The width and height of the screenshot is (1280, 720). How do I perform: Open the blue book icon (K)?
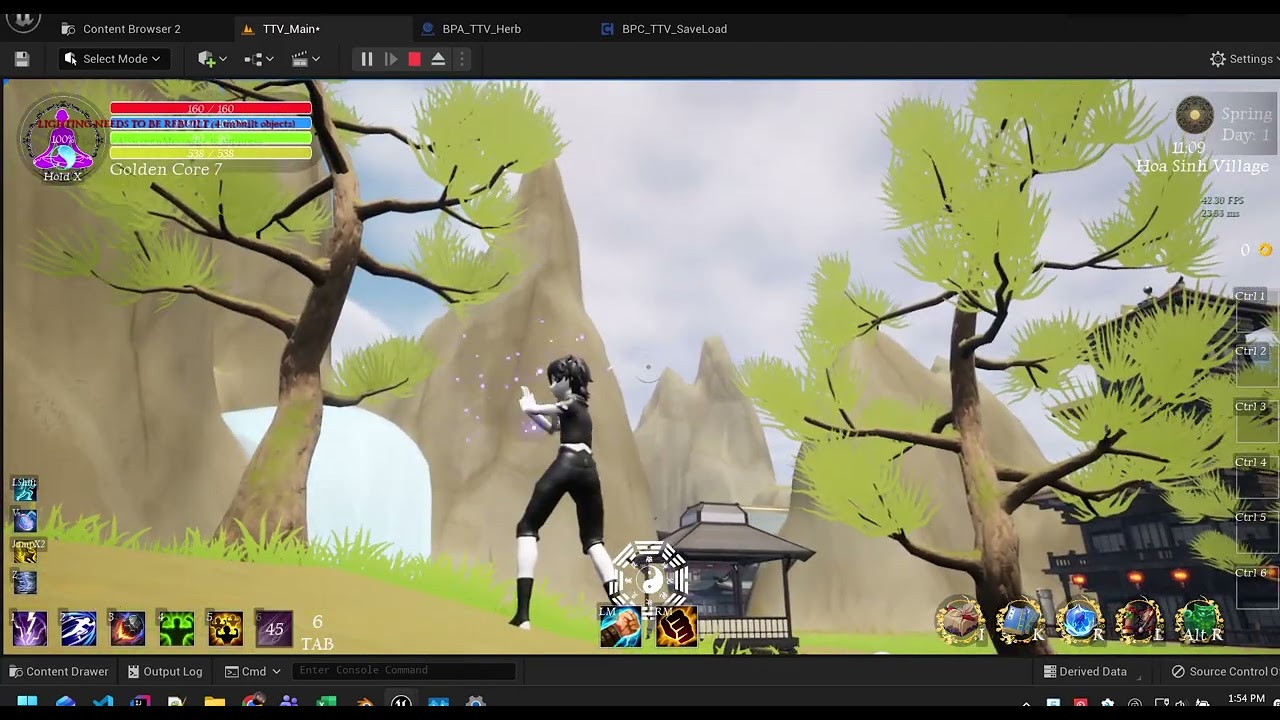point(1020,621)
